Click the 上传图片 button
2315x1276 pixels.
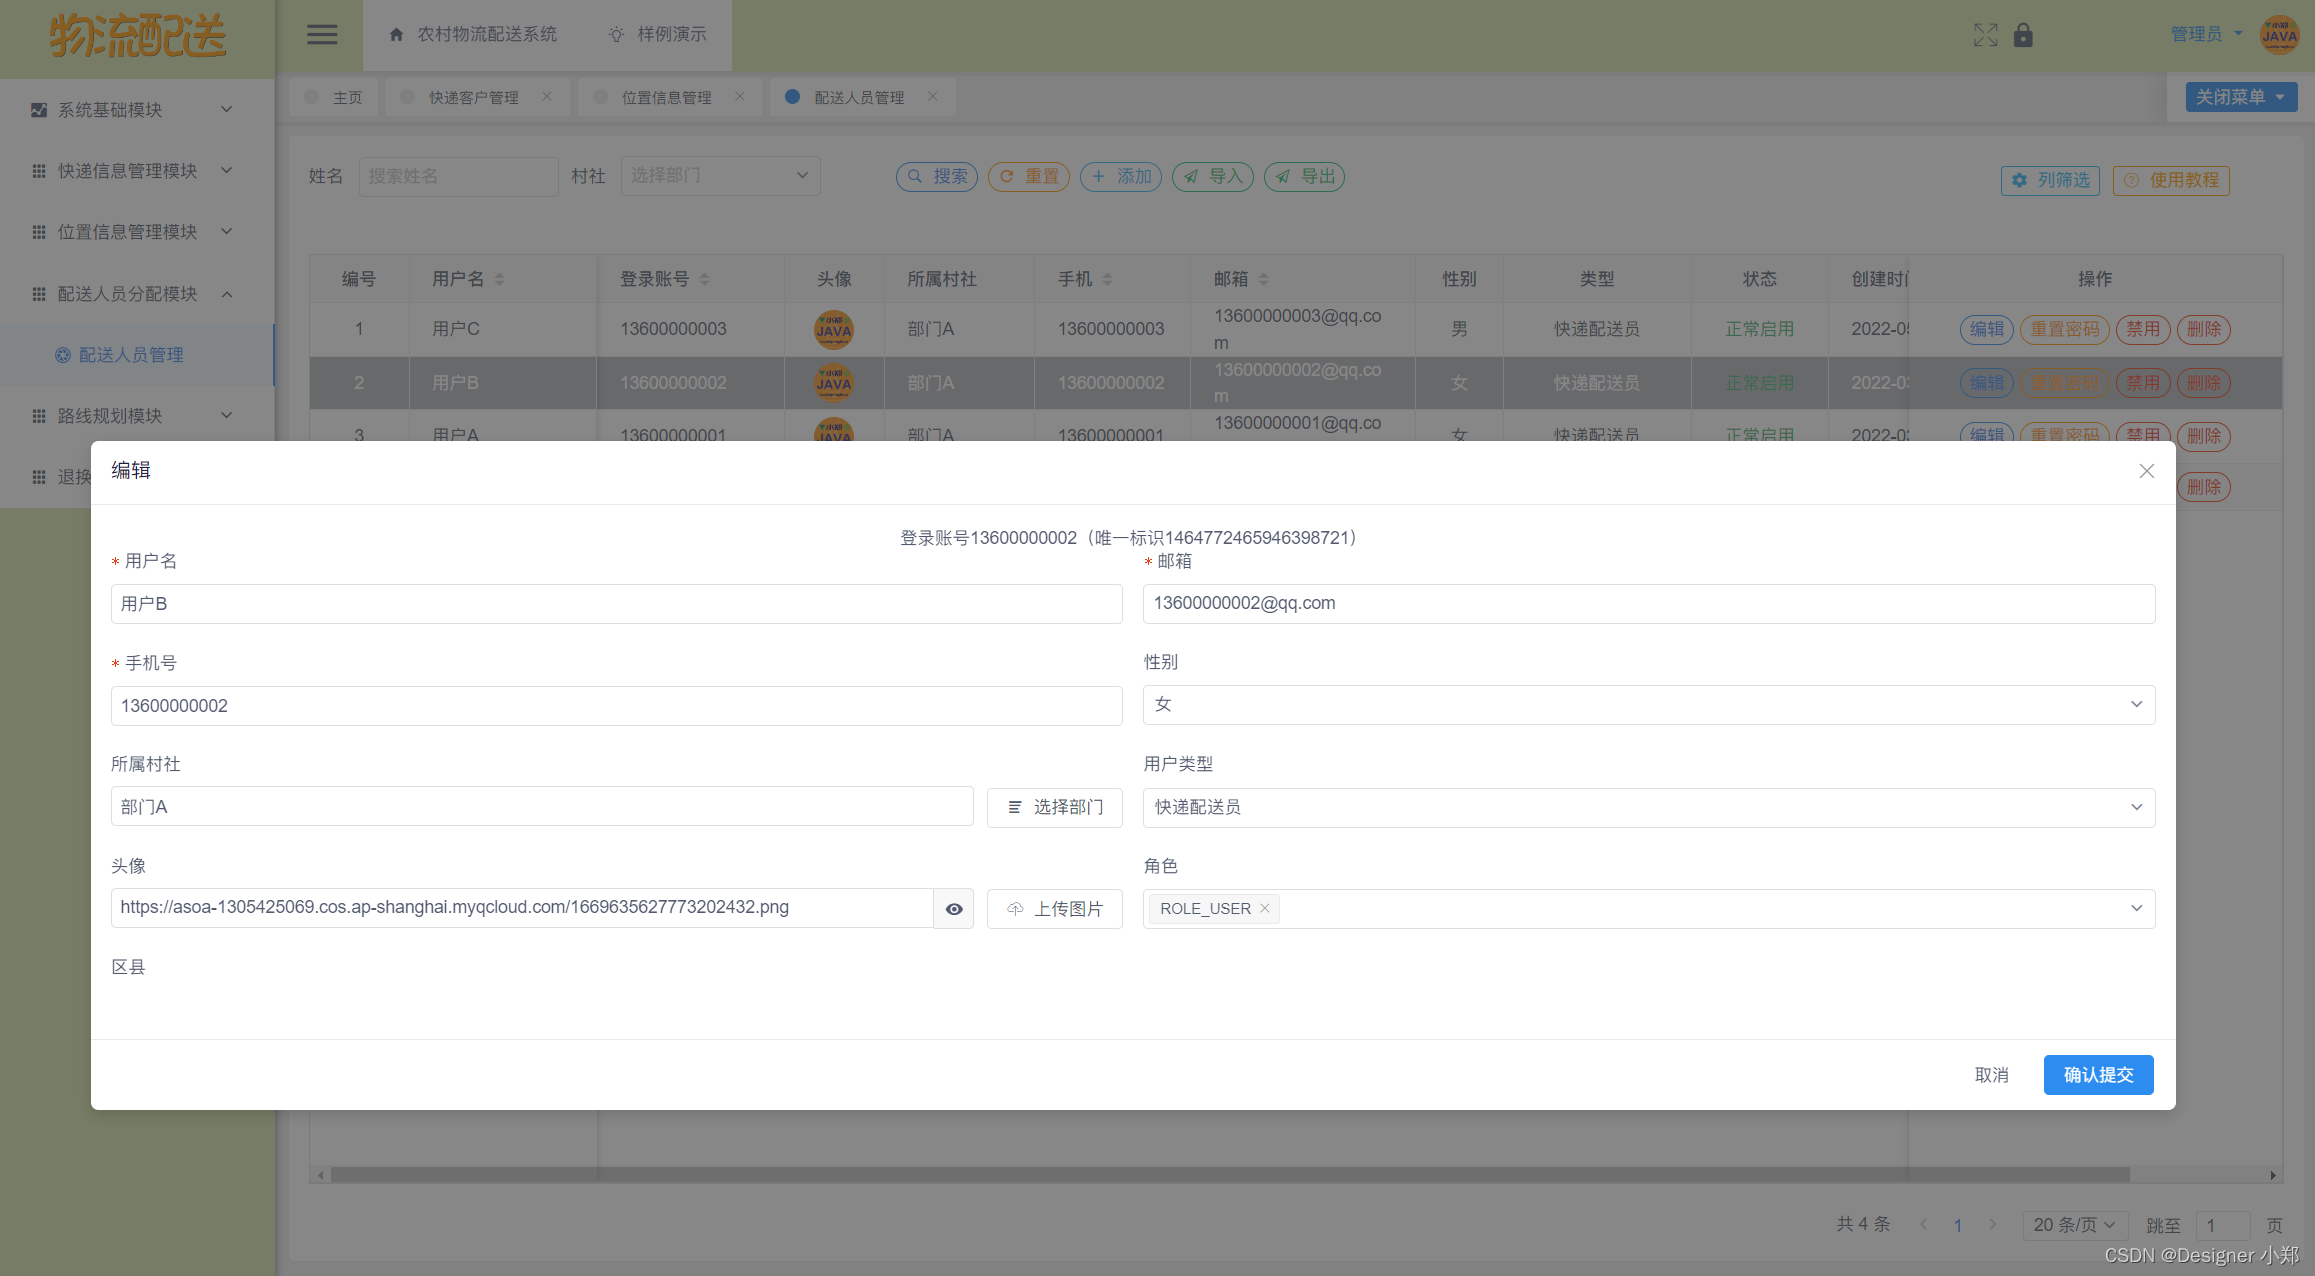tap(1055, 909)
